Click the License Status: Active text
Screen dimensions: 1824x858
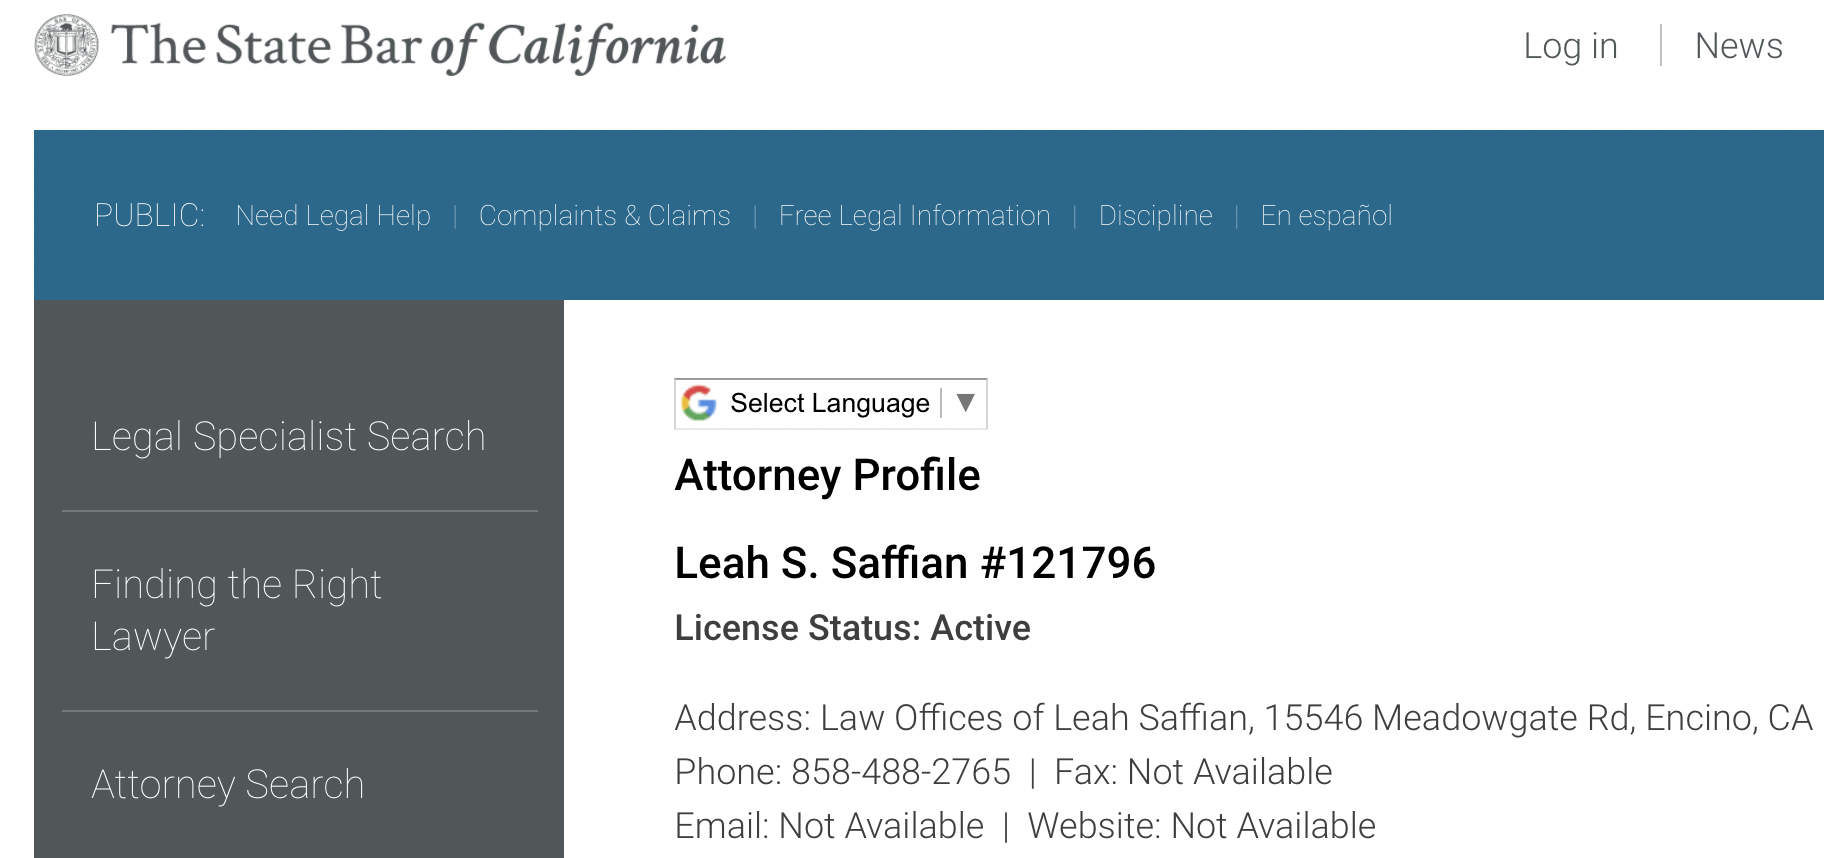pyautogui.click(x=852, y=628)
